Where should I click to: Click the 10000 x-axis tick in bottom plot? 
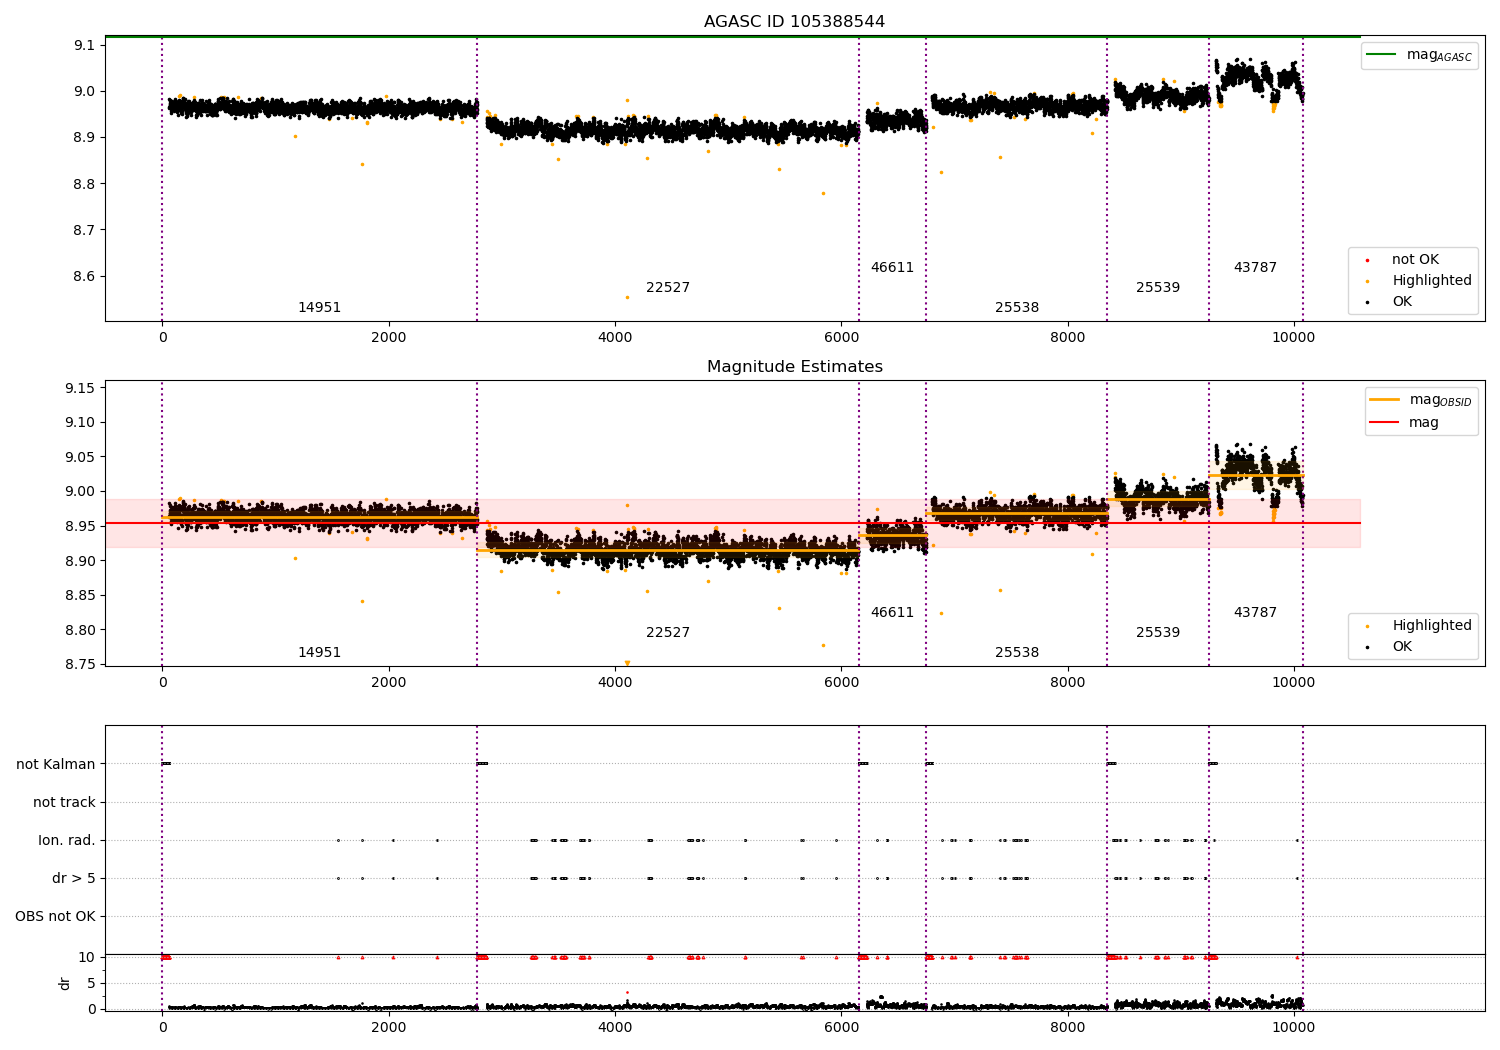pyautogui.click(x=1294, y=1027)
